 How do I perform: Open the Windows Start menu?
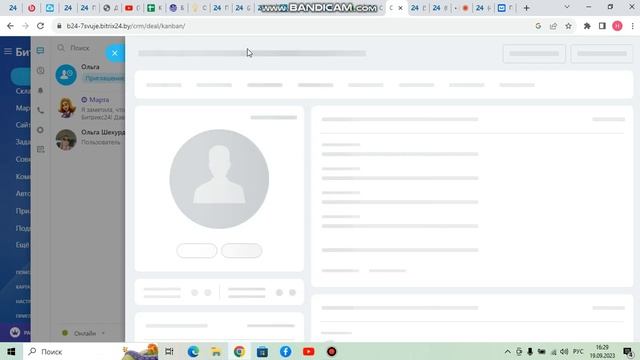click(11, 351)
